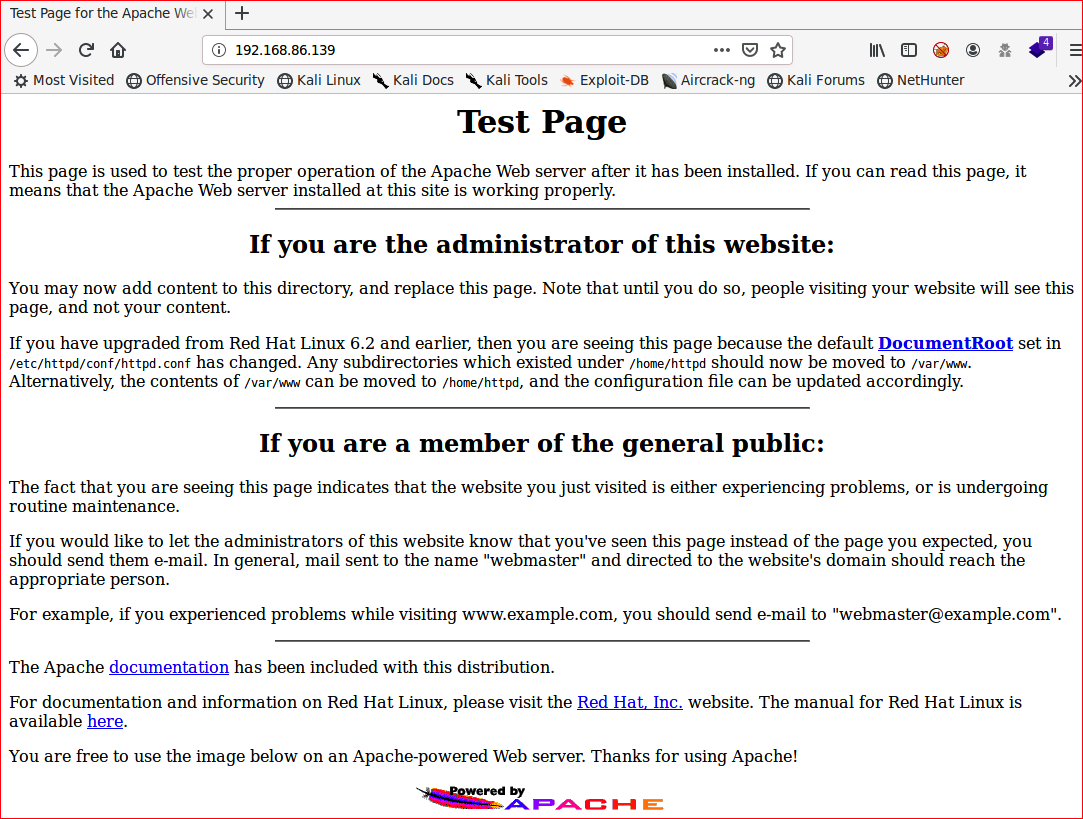Click the forward navigation arrow

[x=54, y=50]
